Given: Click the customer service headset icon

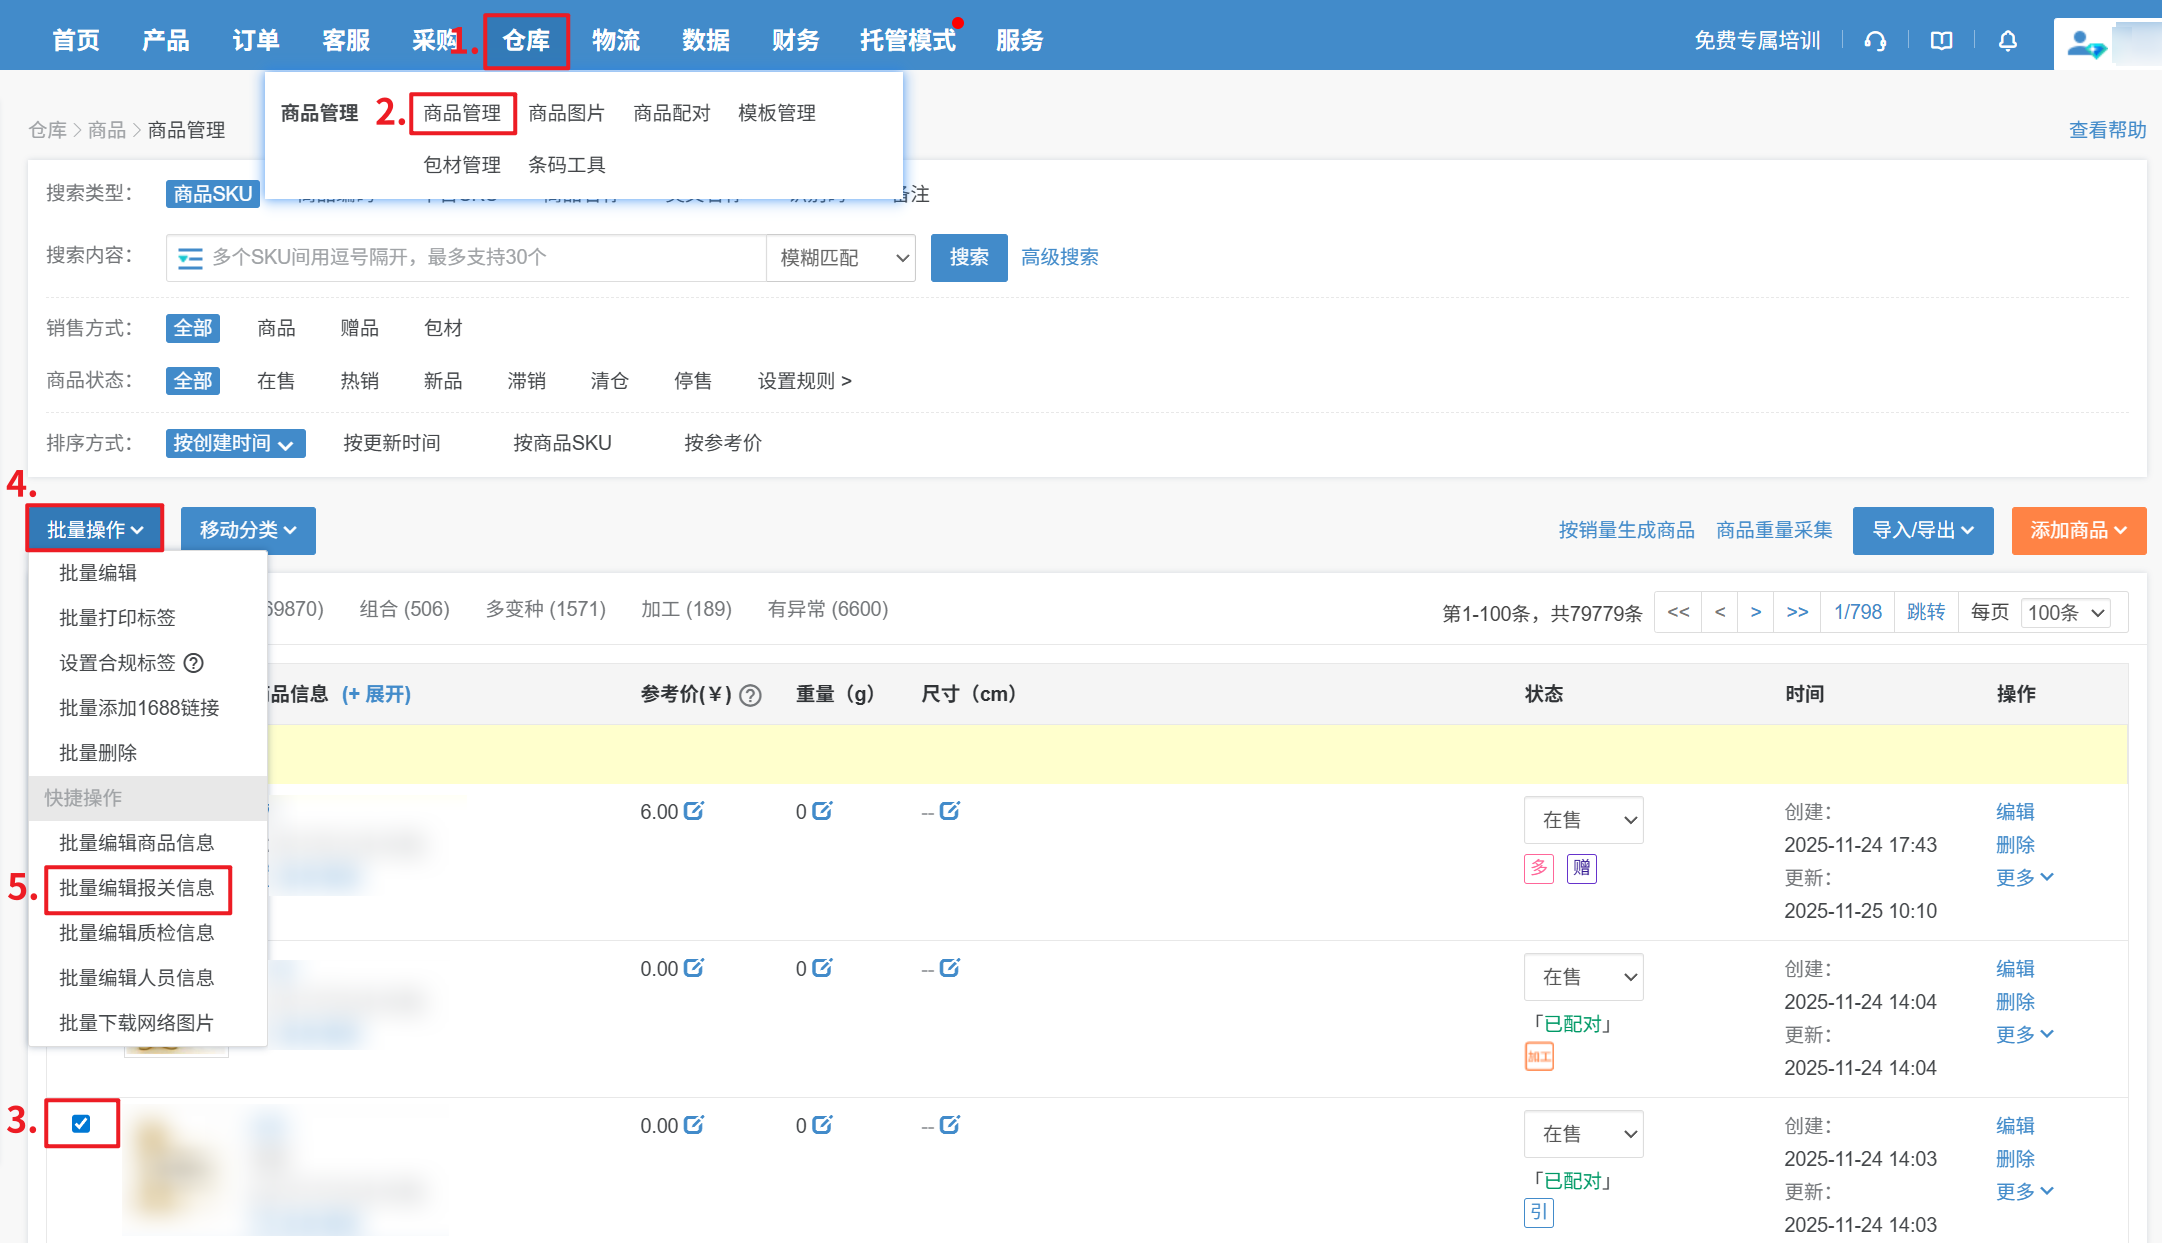Looking at the screenshot, I should pyautogui.click(x=1875, y=41).
